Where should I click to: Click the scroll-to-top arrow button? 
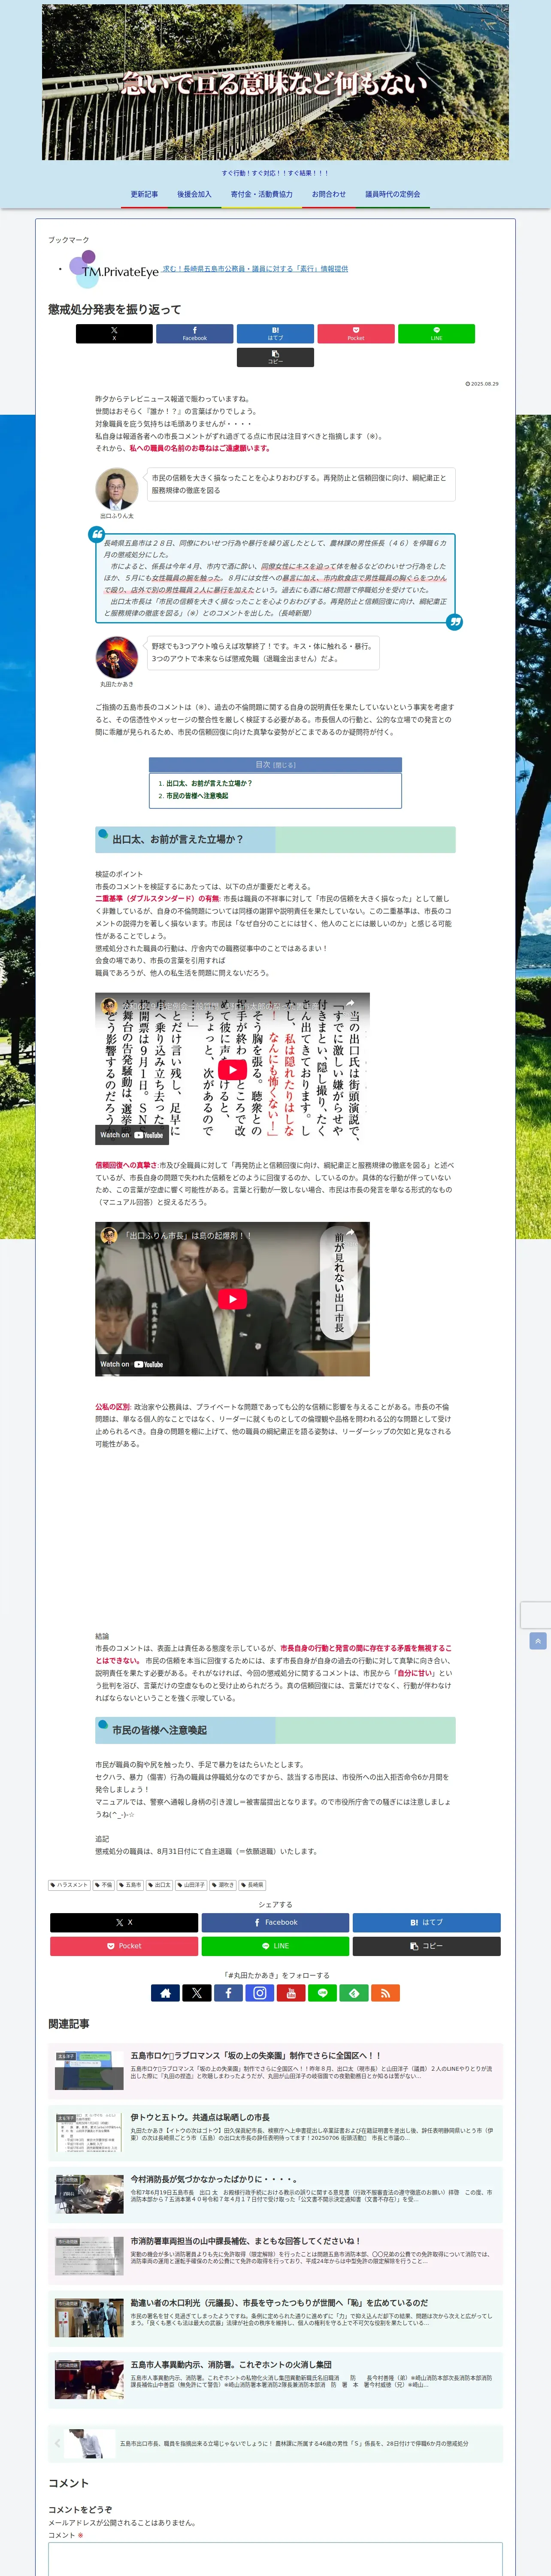[538, 1641]
